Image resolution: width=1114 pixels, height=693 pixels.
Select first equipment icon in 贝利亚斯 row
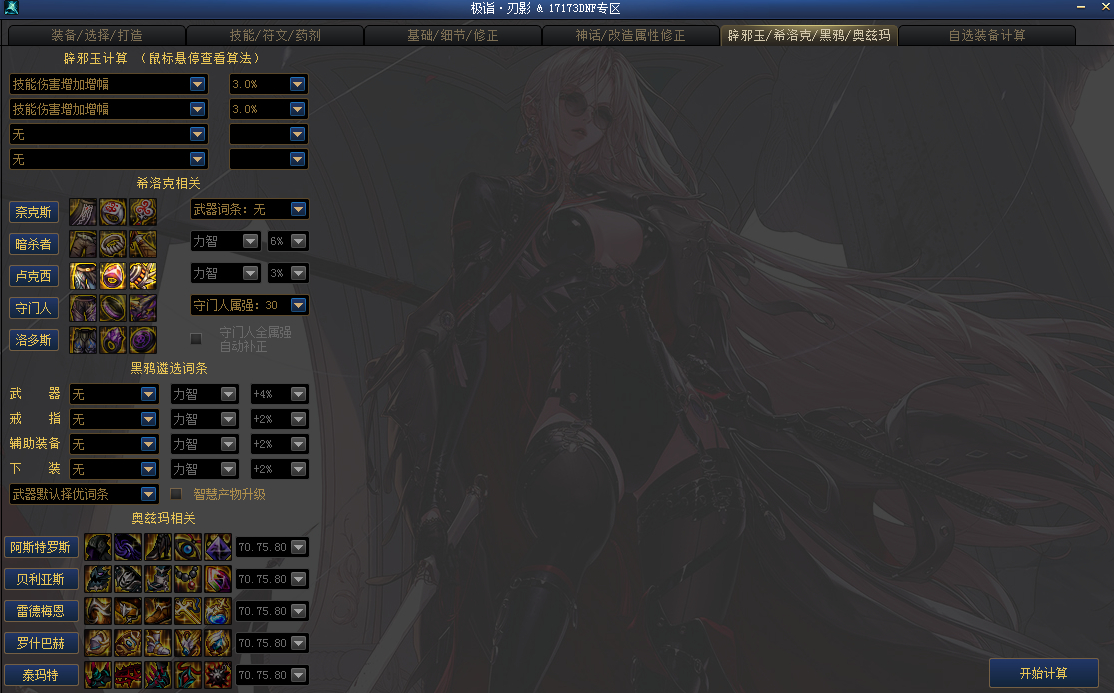pos(98,579)
